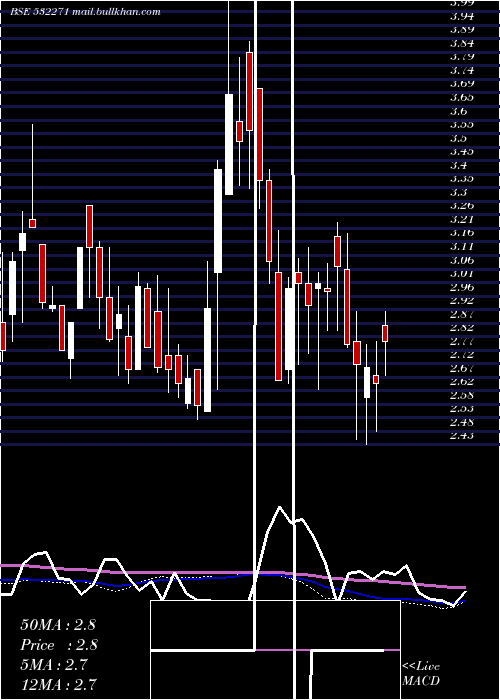
Task: Click the 2.58 price axis label
Action: click(462, 395)
